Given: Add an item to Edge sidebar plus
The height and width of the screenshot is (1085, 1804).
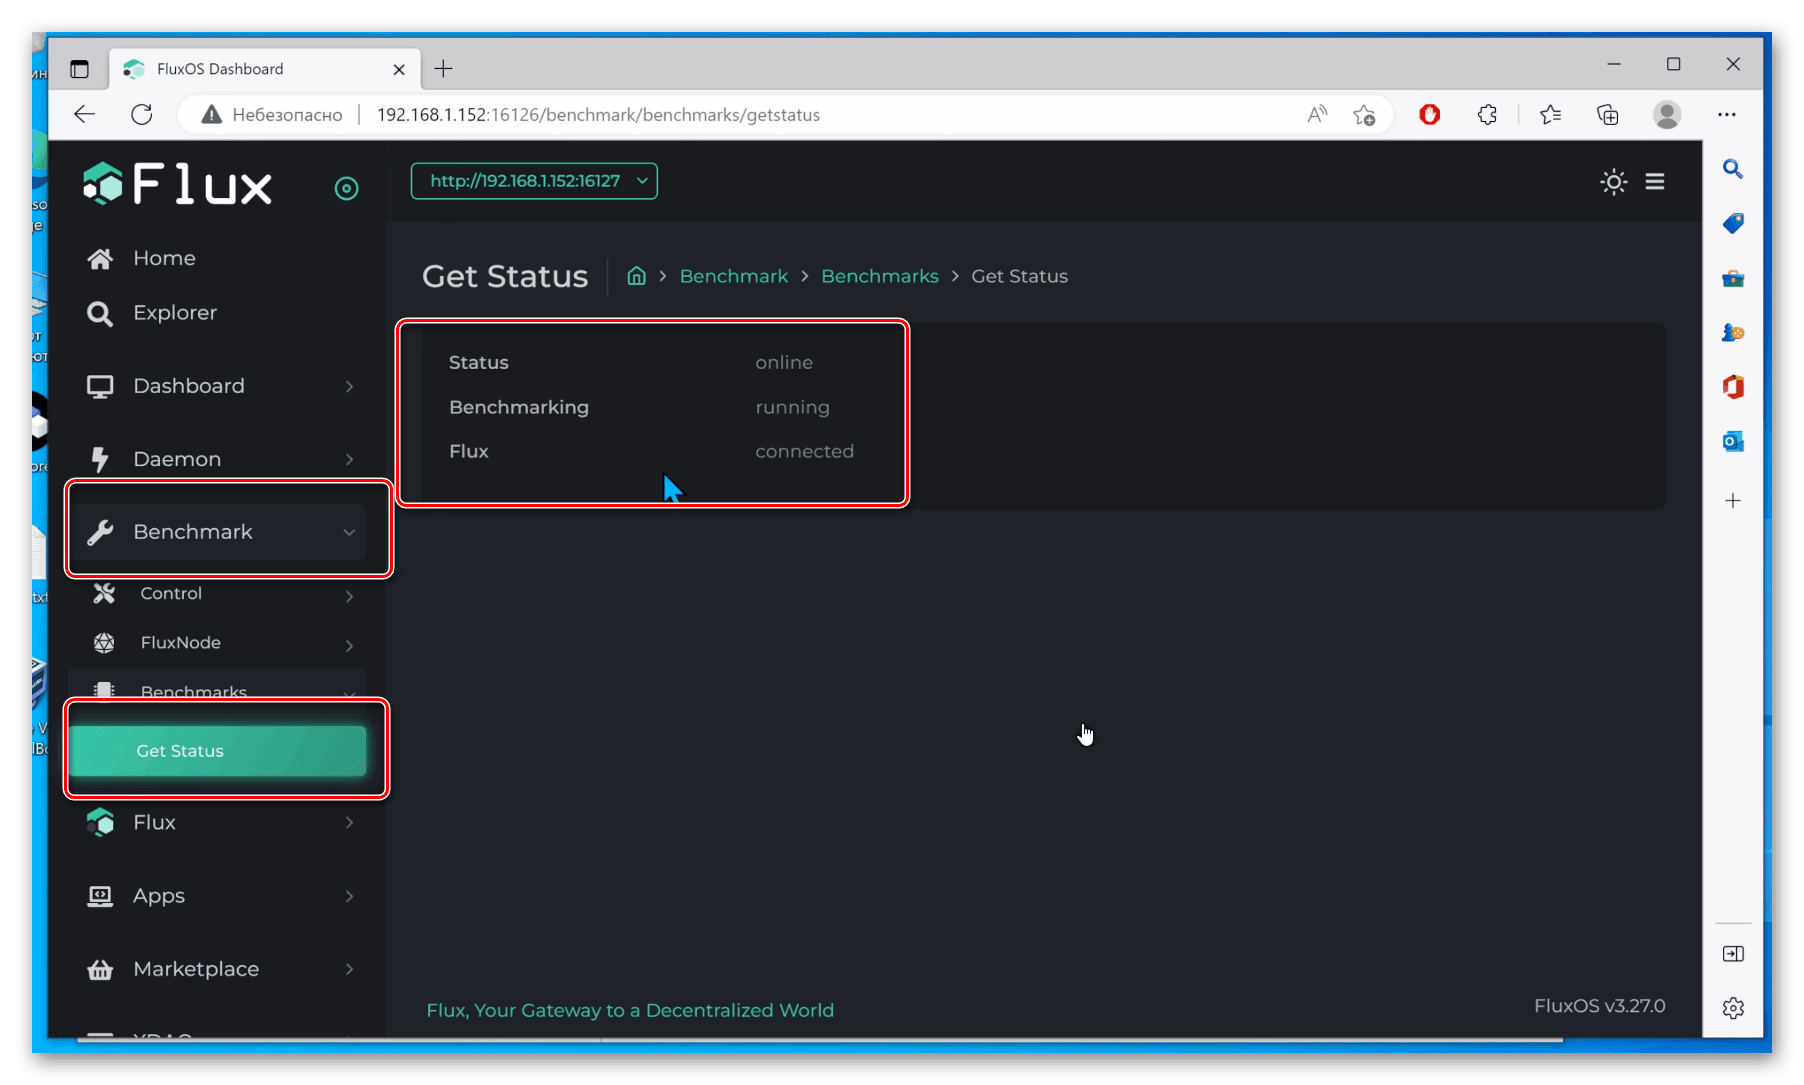Looking at the screenshot, I should tap(1733, 500).
